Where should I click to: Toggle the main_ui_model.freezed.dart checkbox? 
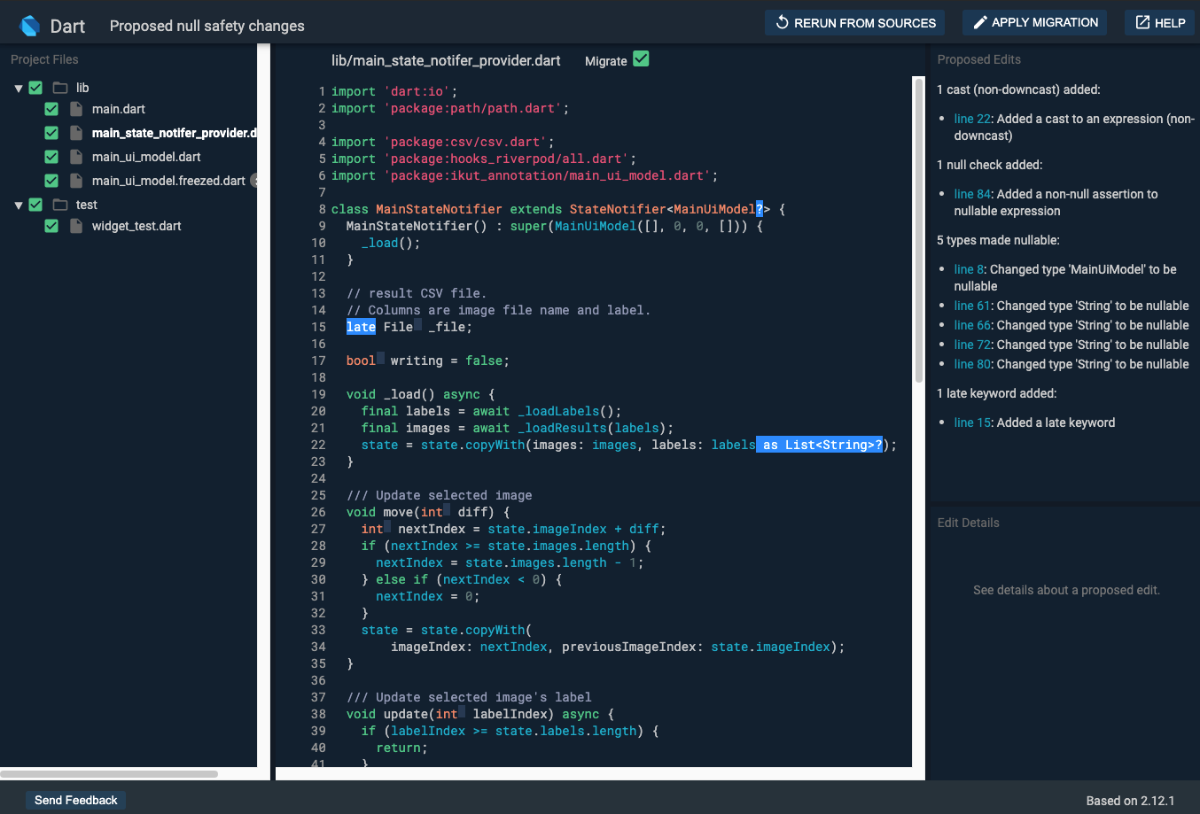pos(52,181)
